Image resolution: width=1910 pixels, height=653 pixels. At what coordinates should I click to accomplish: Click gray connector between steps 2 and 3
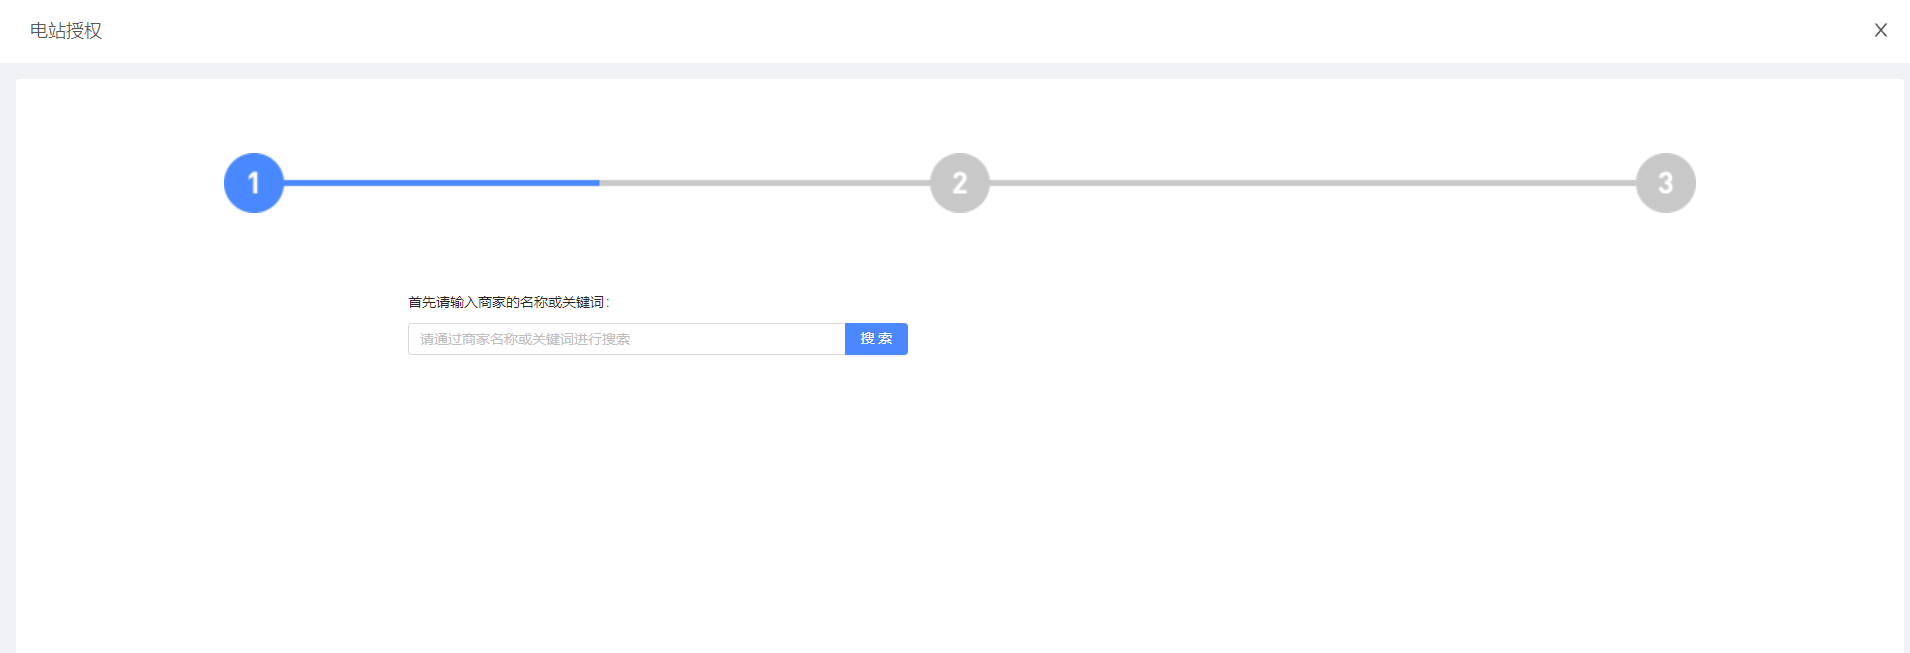pyautogui.click(x=1312, y=183)
